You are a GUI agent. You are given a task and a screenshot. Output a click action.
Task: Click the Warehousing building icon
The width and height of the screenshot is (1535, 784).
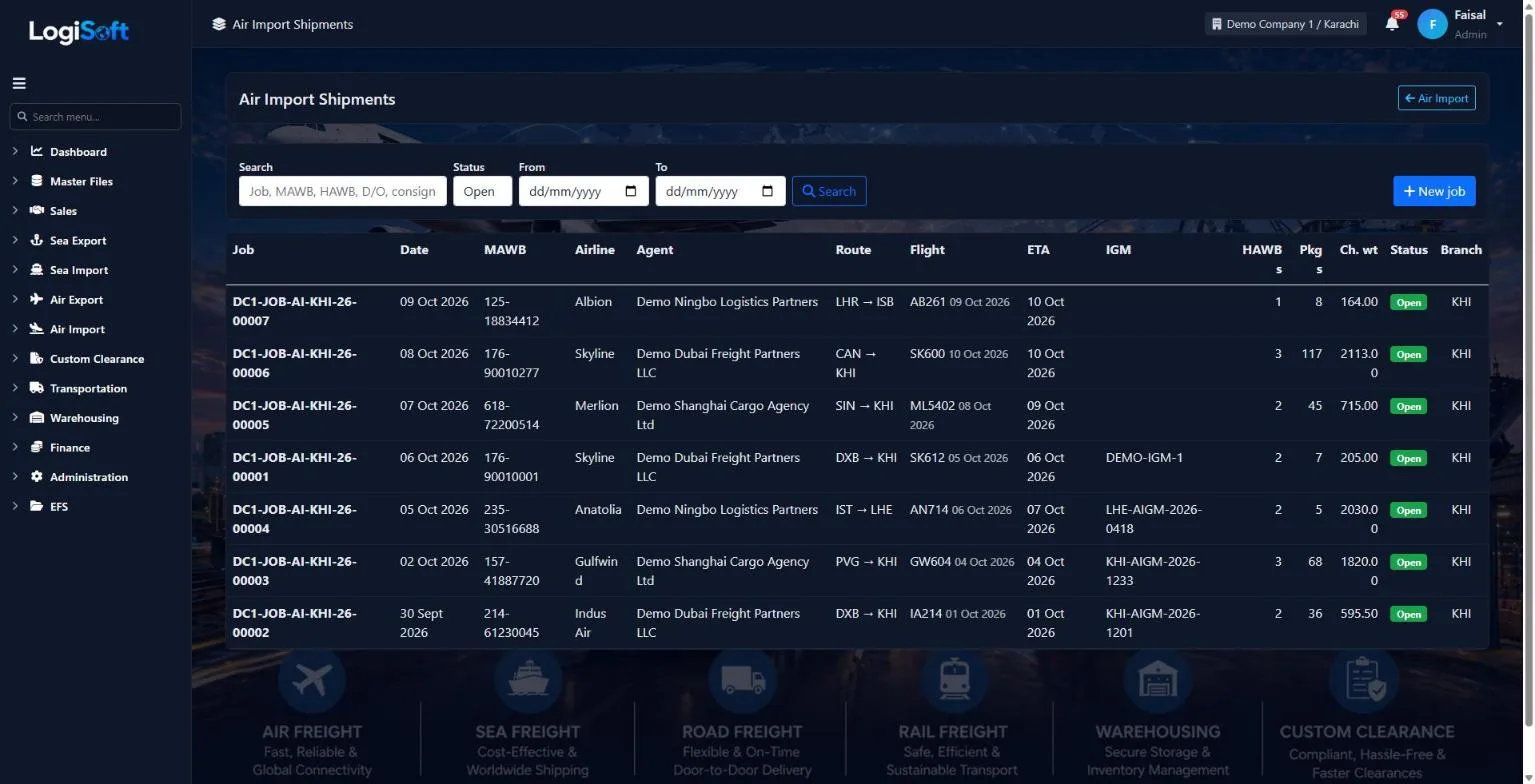[x=37, y=418]
